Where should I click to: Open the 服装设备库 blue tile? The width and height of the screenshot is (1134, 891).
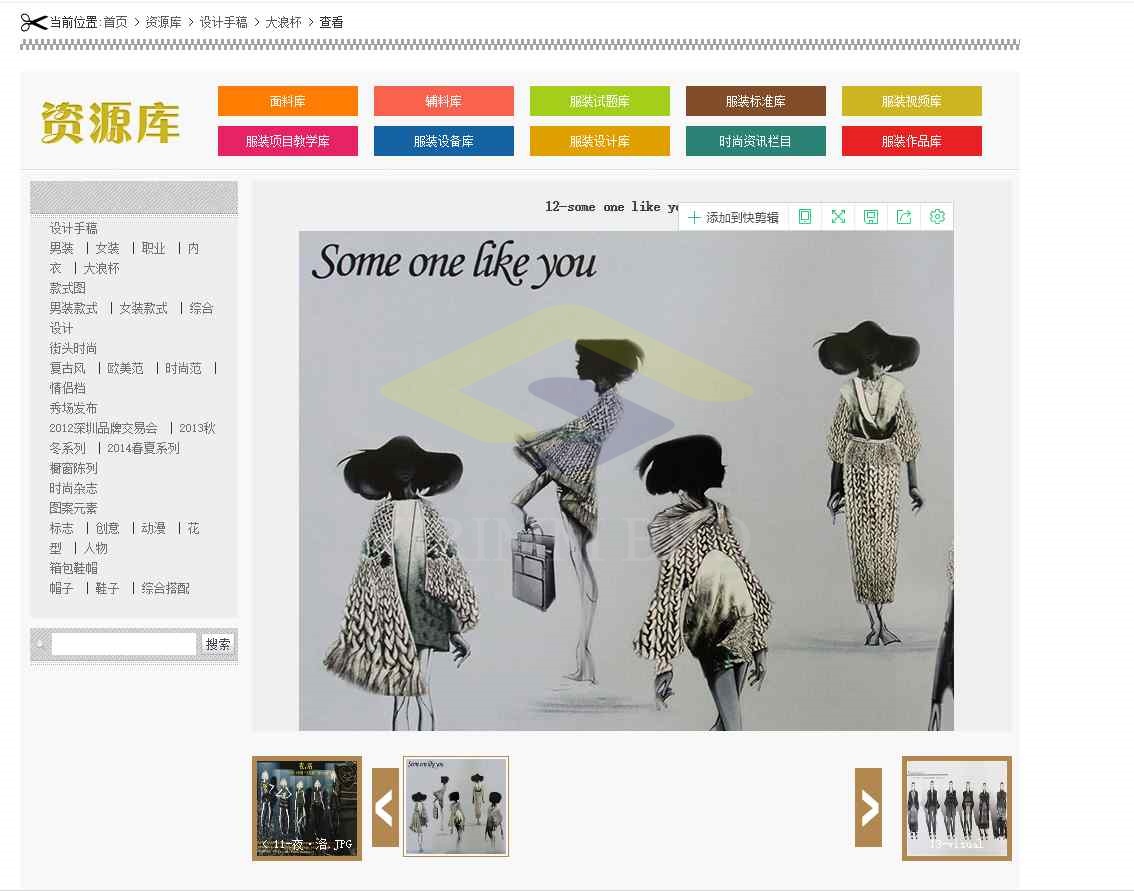click(444, 141)
